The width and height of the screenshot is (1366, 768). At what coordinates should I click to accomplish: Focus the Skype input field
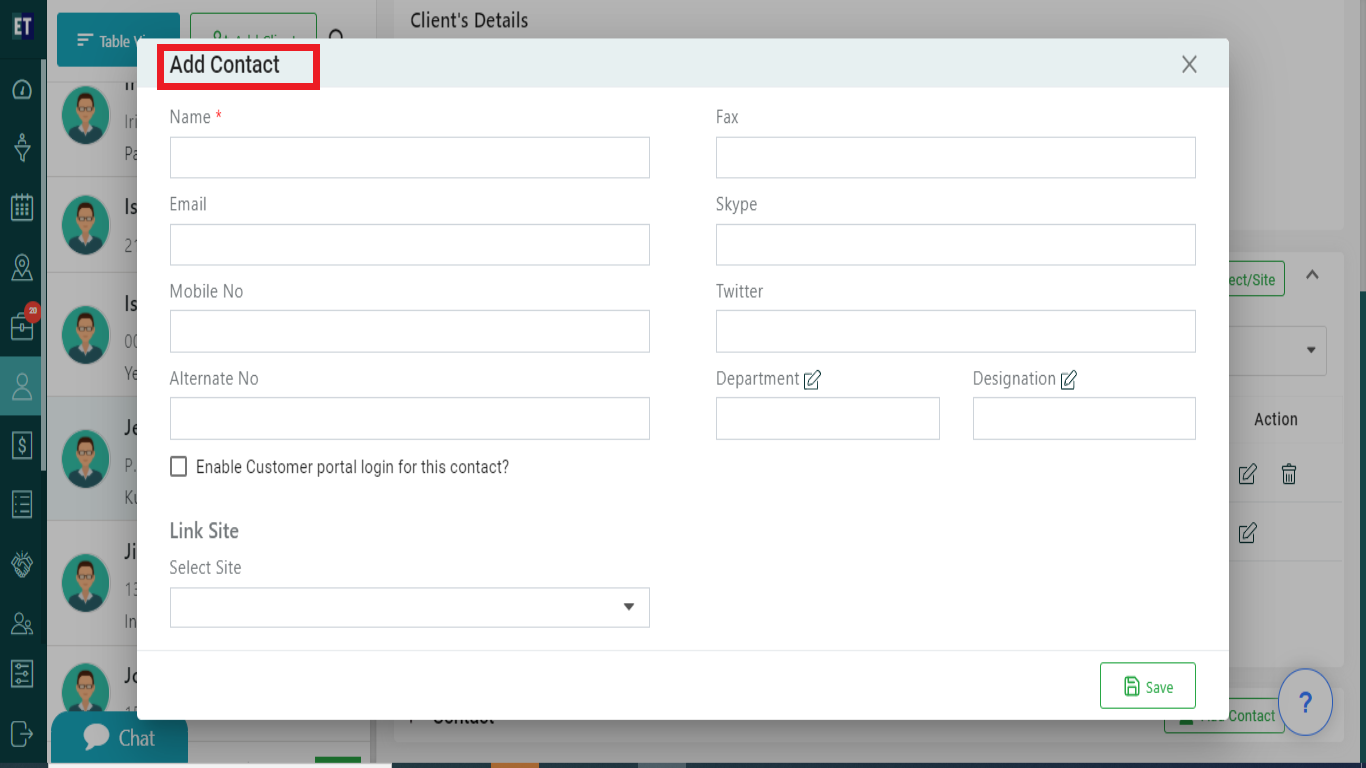coord(956,245)
